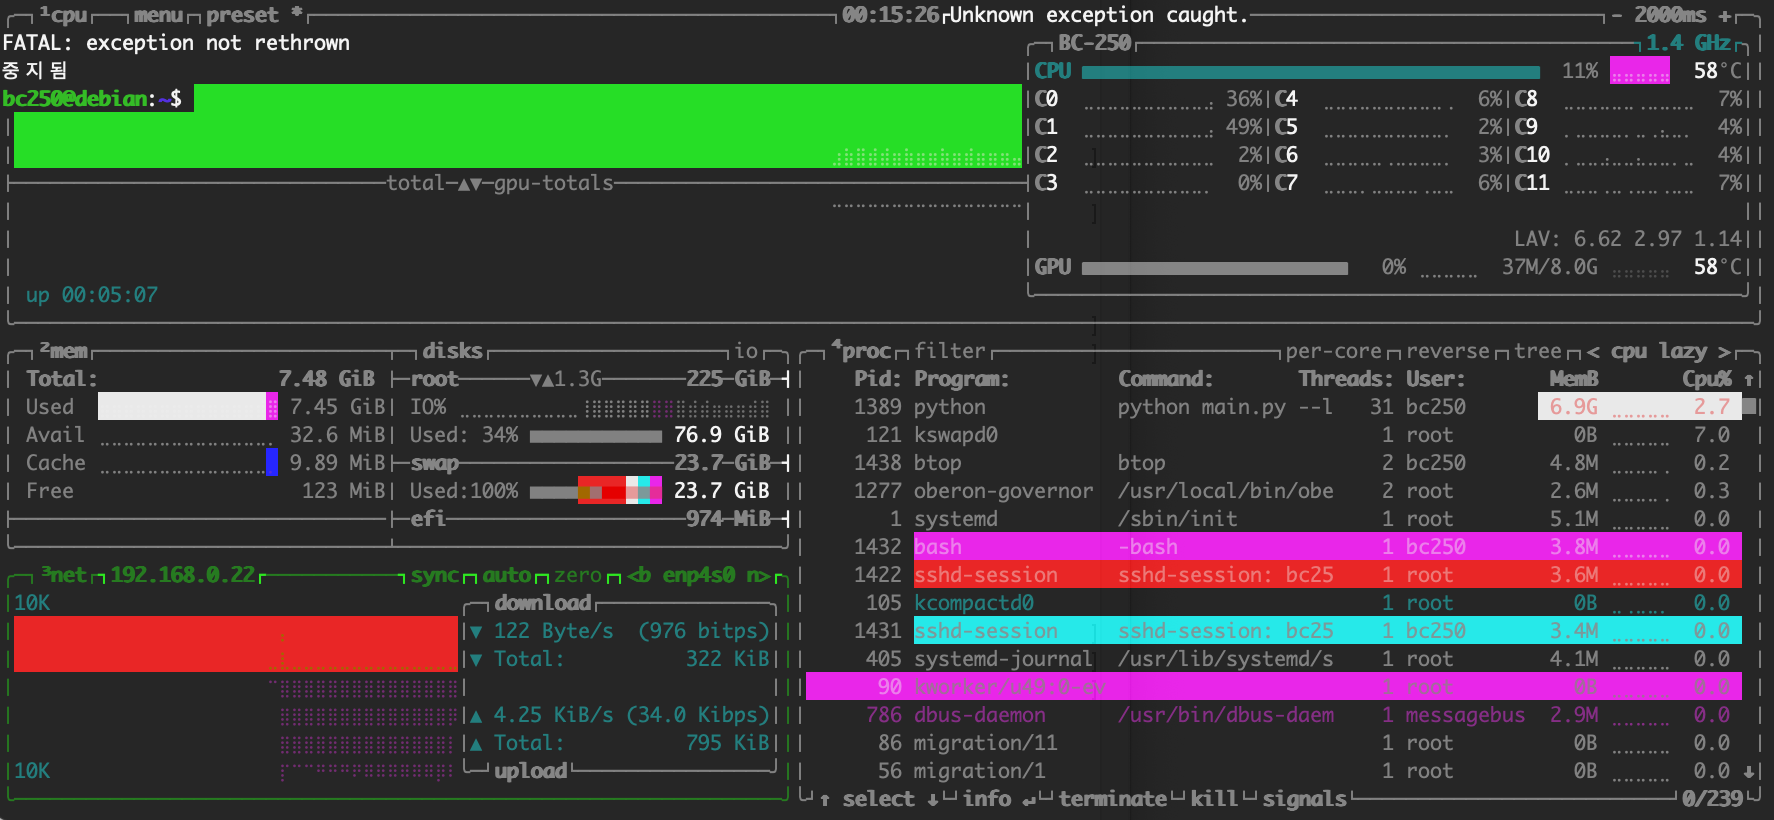Select next network interface with n arrow

pyautogui.click(x=758, y=575)
